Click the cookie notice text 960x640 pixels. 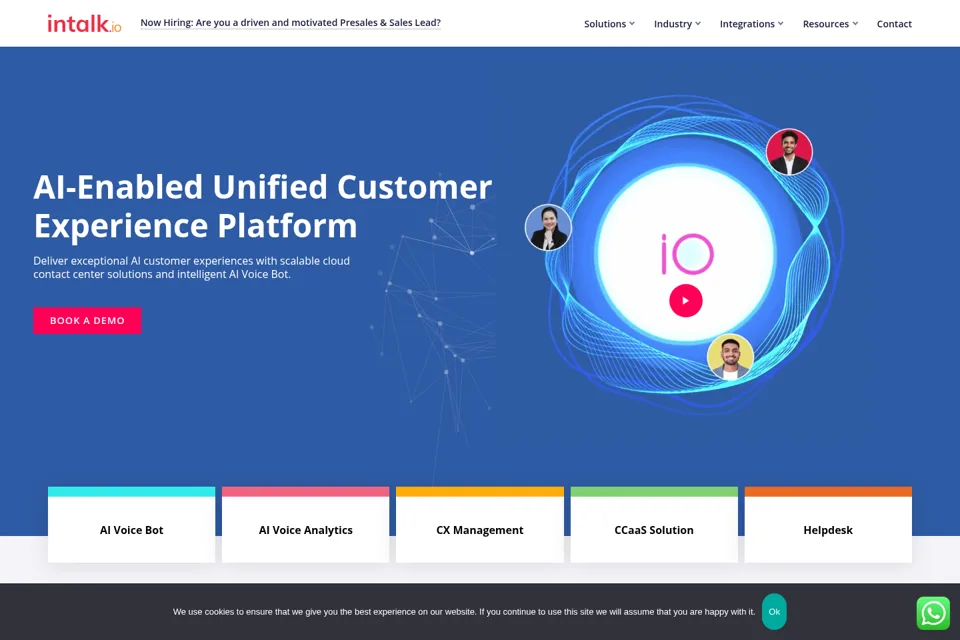coord(463,612)
